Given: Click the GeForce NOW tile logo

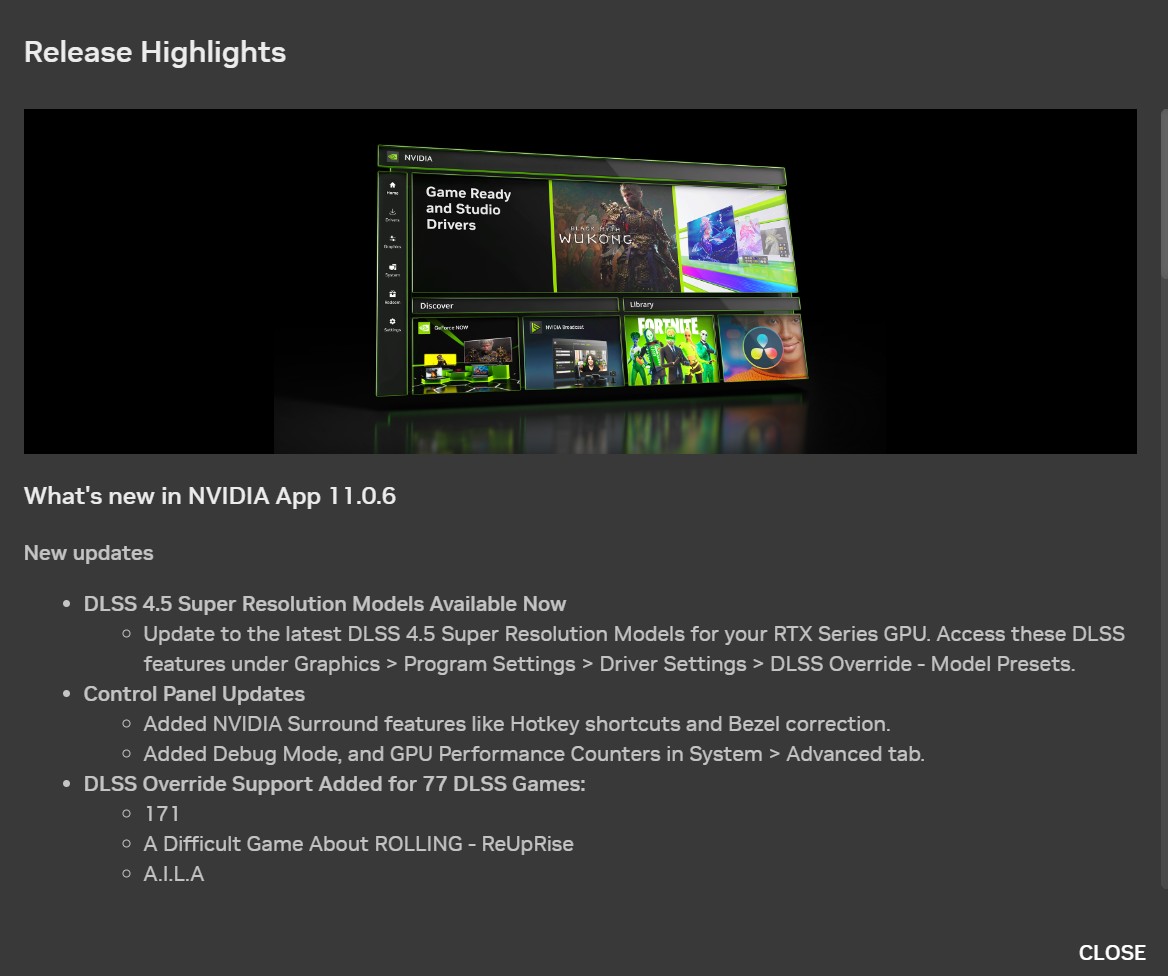Looking at the screenshot, I should [425, 327].
